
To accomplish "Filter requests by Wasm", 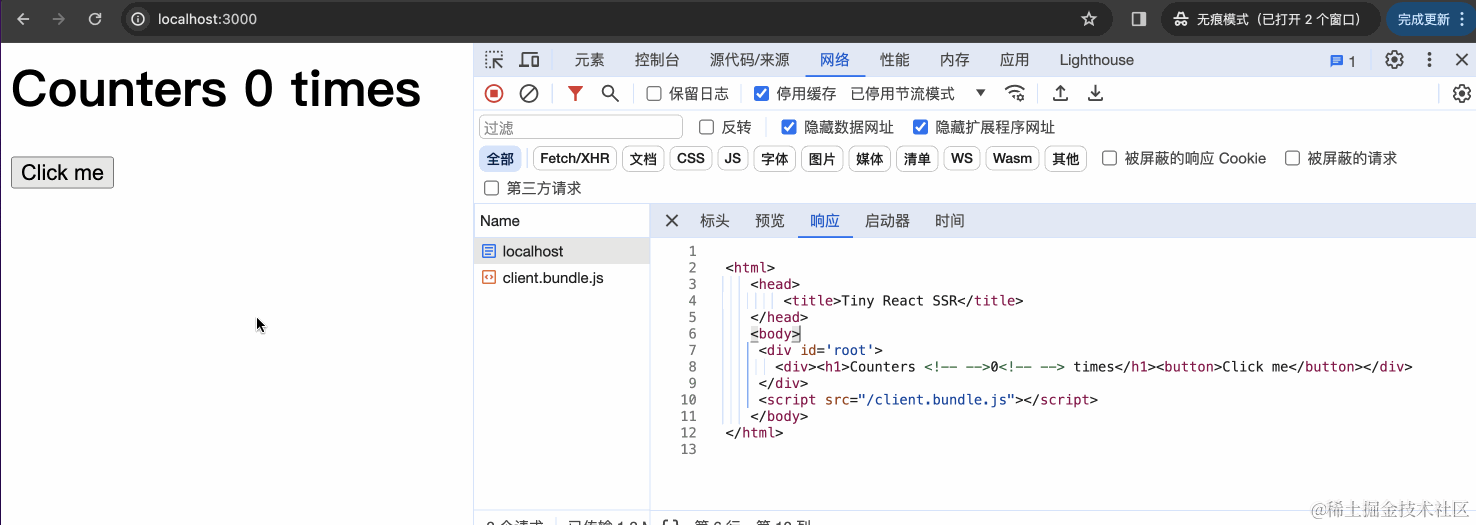I will pos(1012,159).
